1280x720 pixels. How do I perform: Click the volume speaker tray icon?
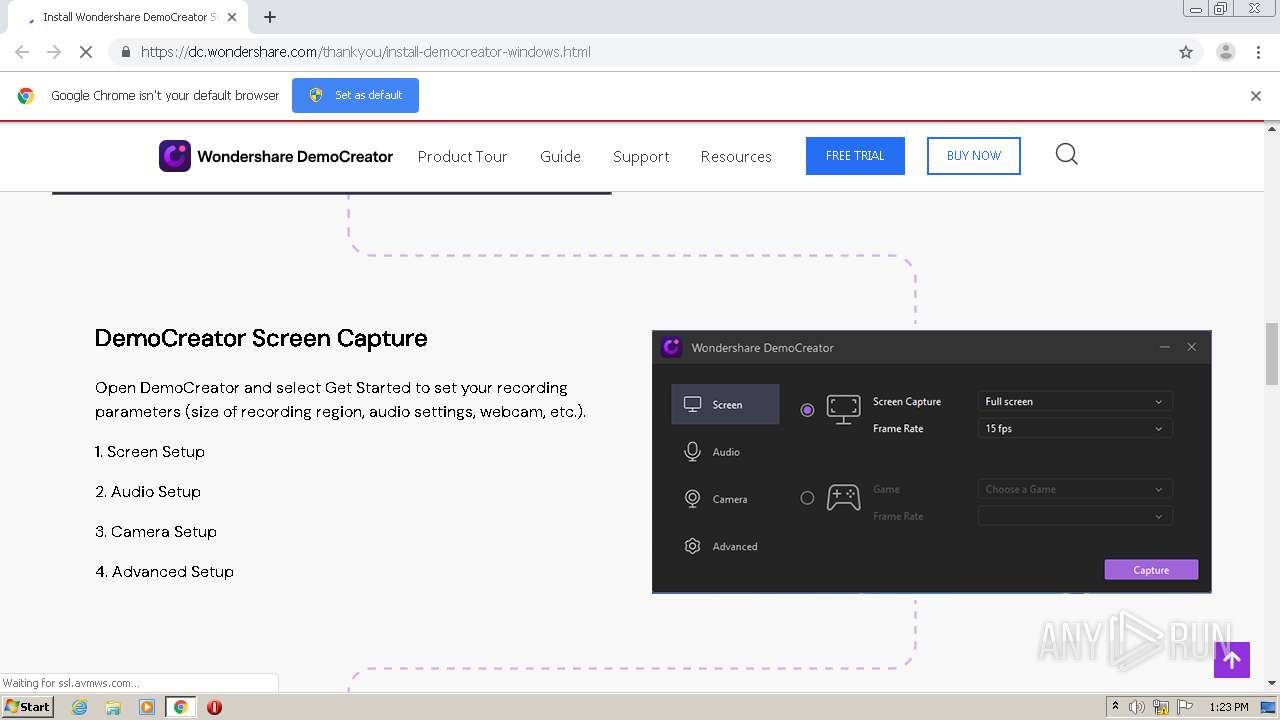(x=1137, y=707)
